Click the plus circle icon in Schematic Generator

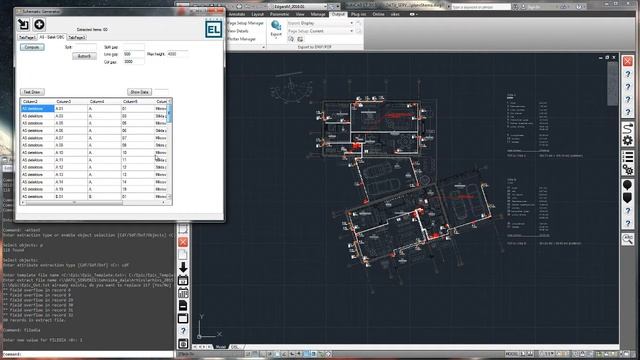(x=39, y=24)
